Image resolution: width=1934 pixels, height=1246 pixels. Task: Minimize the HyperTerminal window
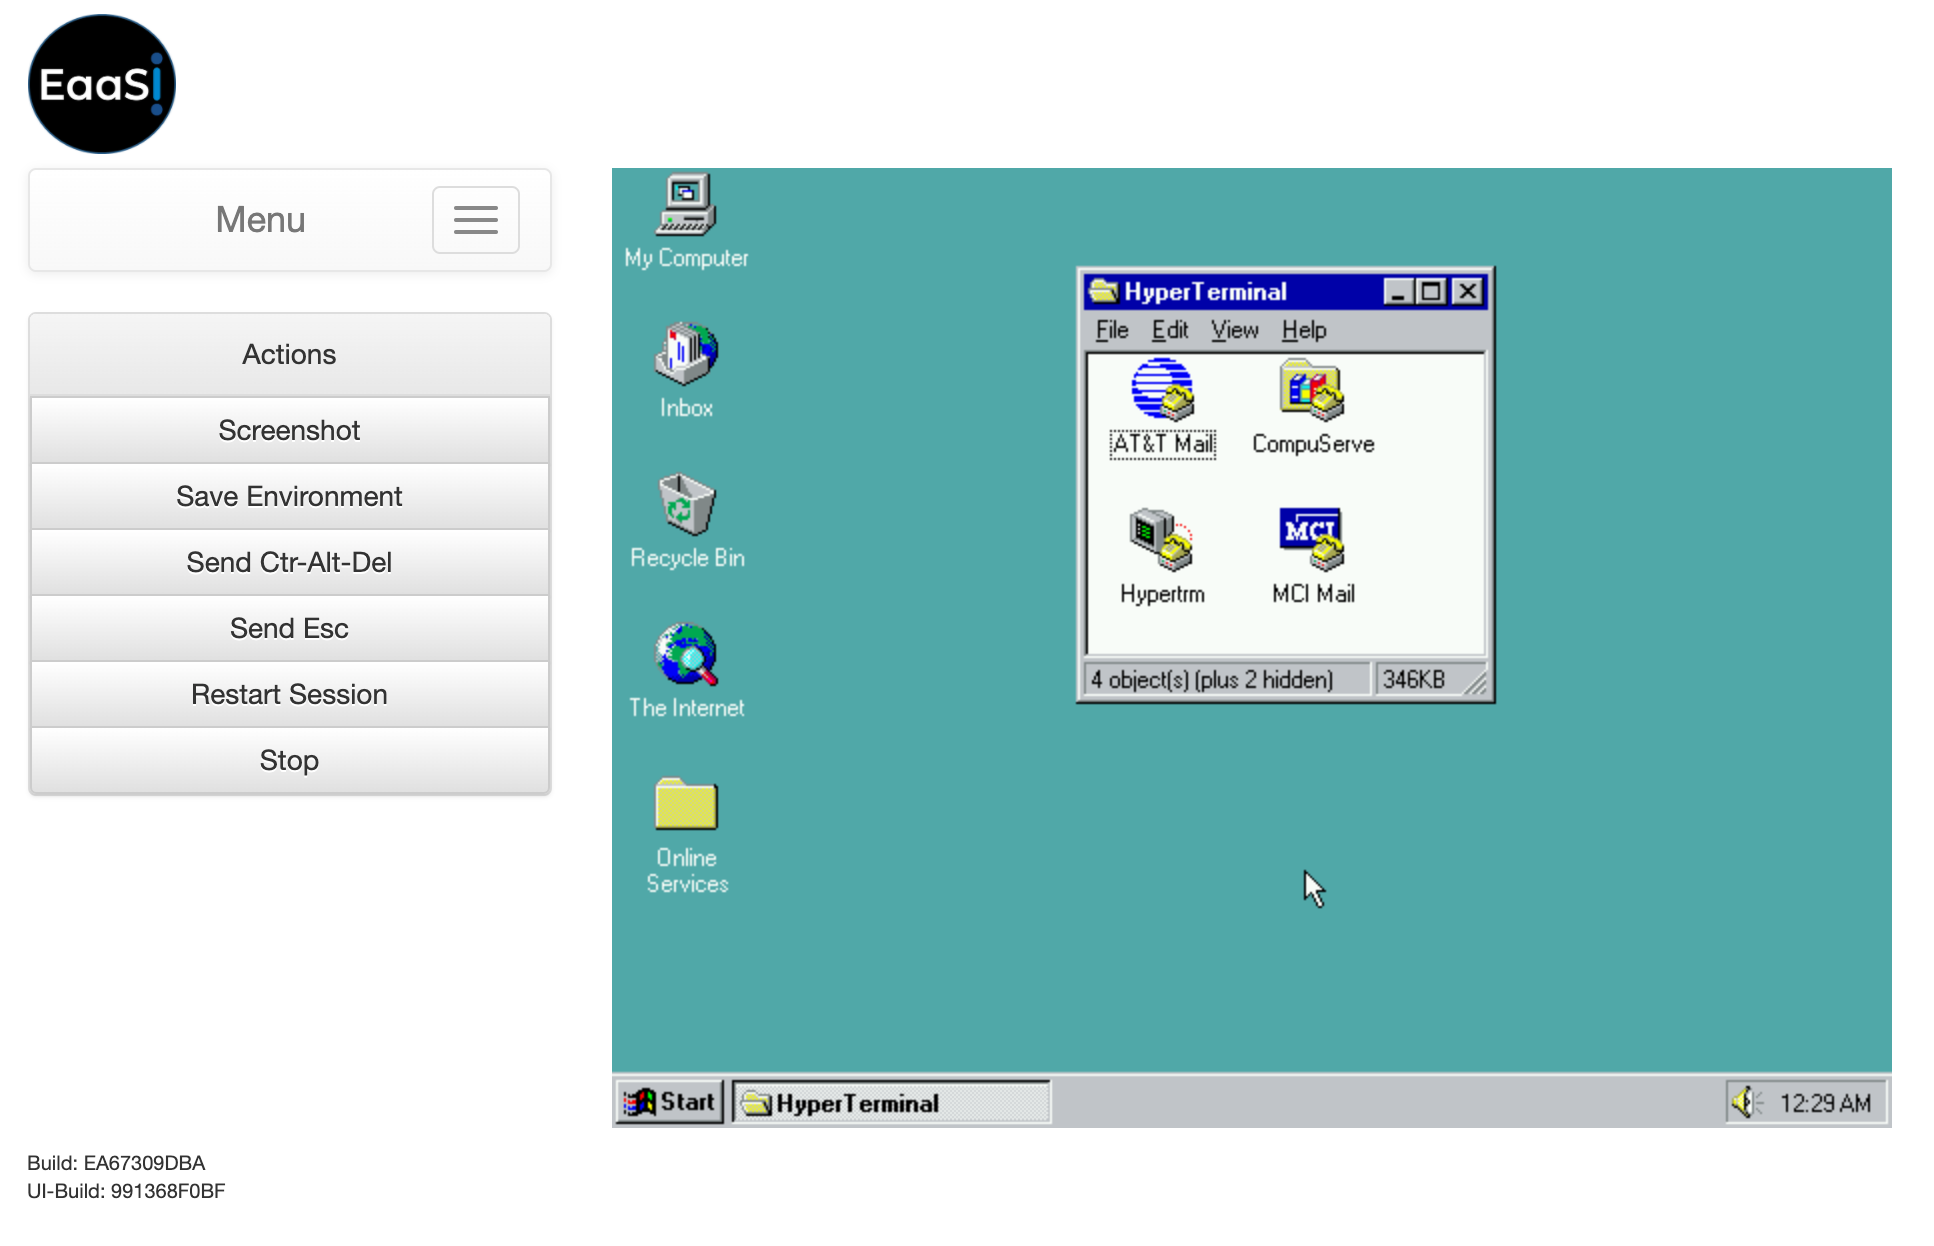[1399, 292]
